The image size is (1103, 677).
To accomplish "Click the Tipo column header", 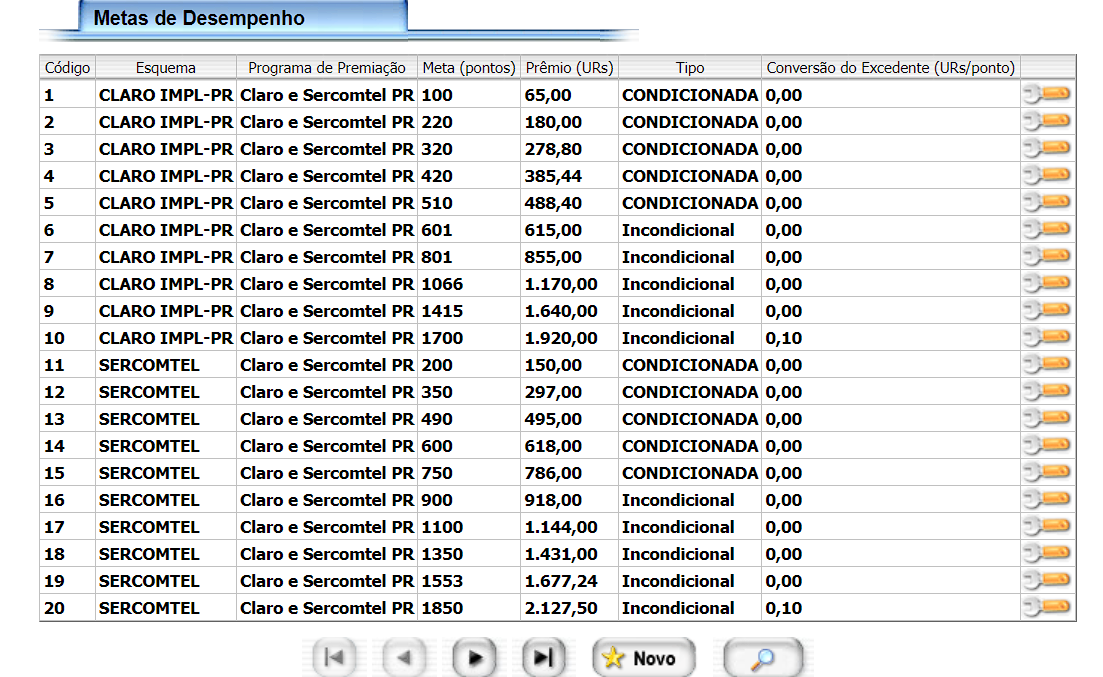I will (x=689, y=68).
